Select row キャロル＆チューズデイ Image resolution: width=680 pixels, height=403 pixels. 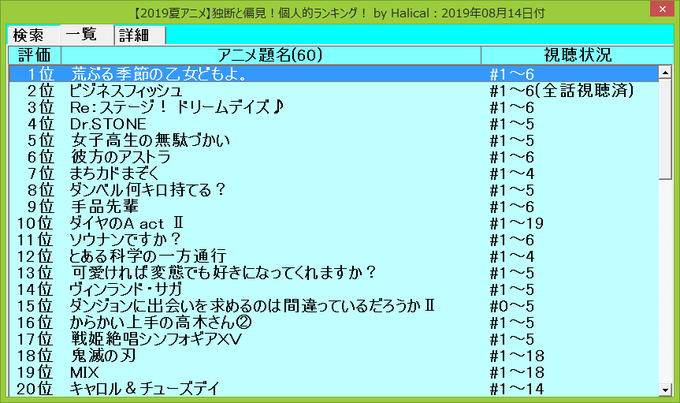(334, 389)
